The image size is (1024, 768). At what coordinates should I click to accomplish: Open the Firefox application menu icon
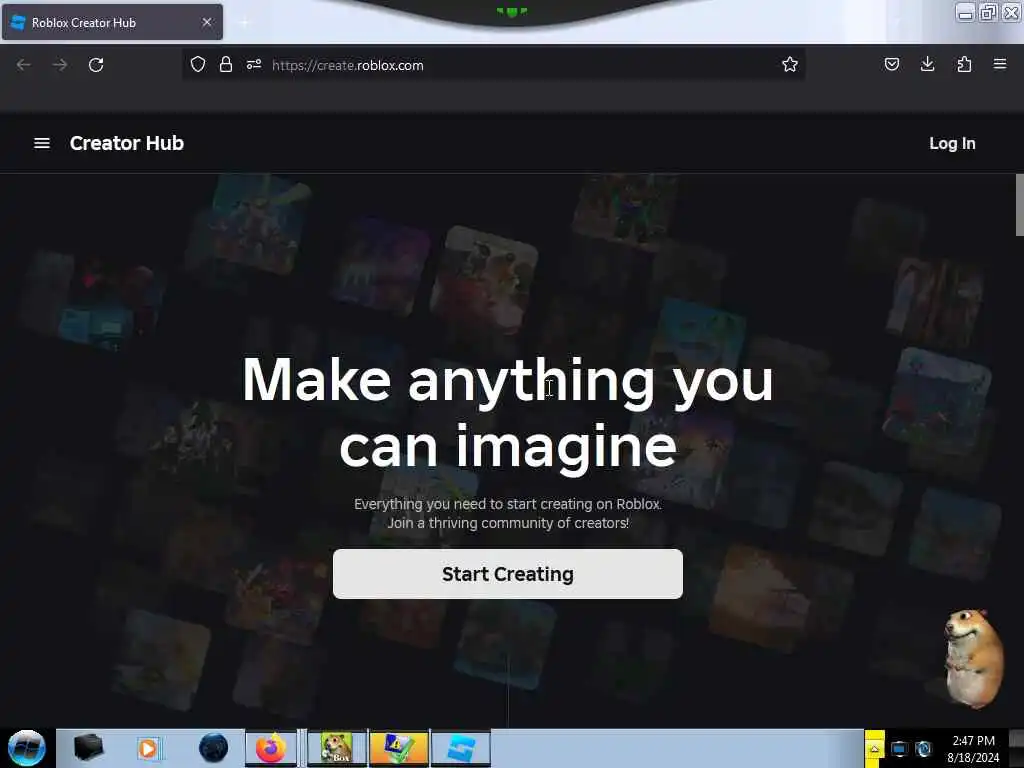coord(1000,64)
